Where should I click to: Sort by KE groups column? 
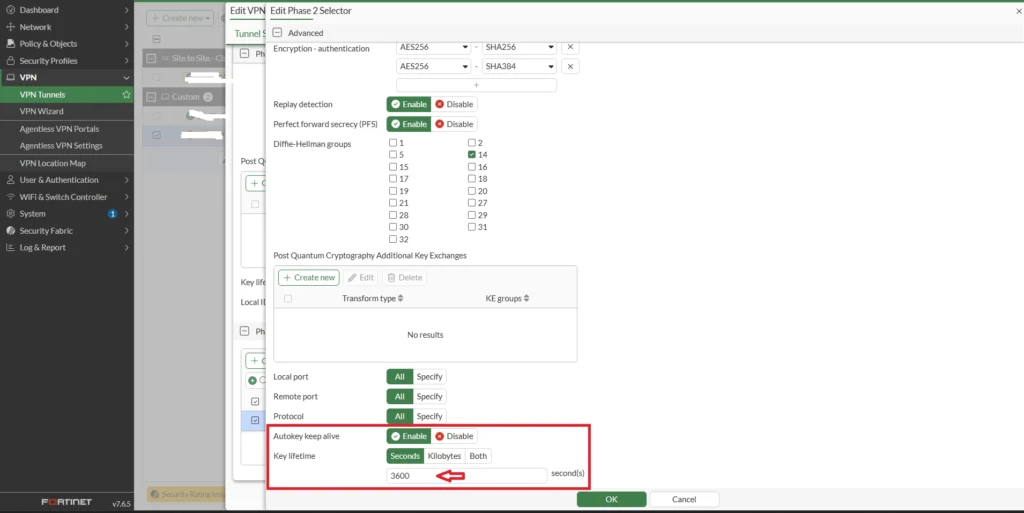[x=507, y=298]
